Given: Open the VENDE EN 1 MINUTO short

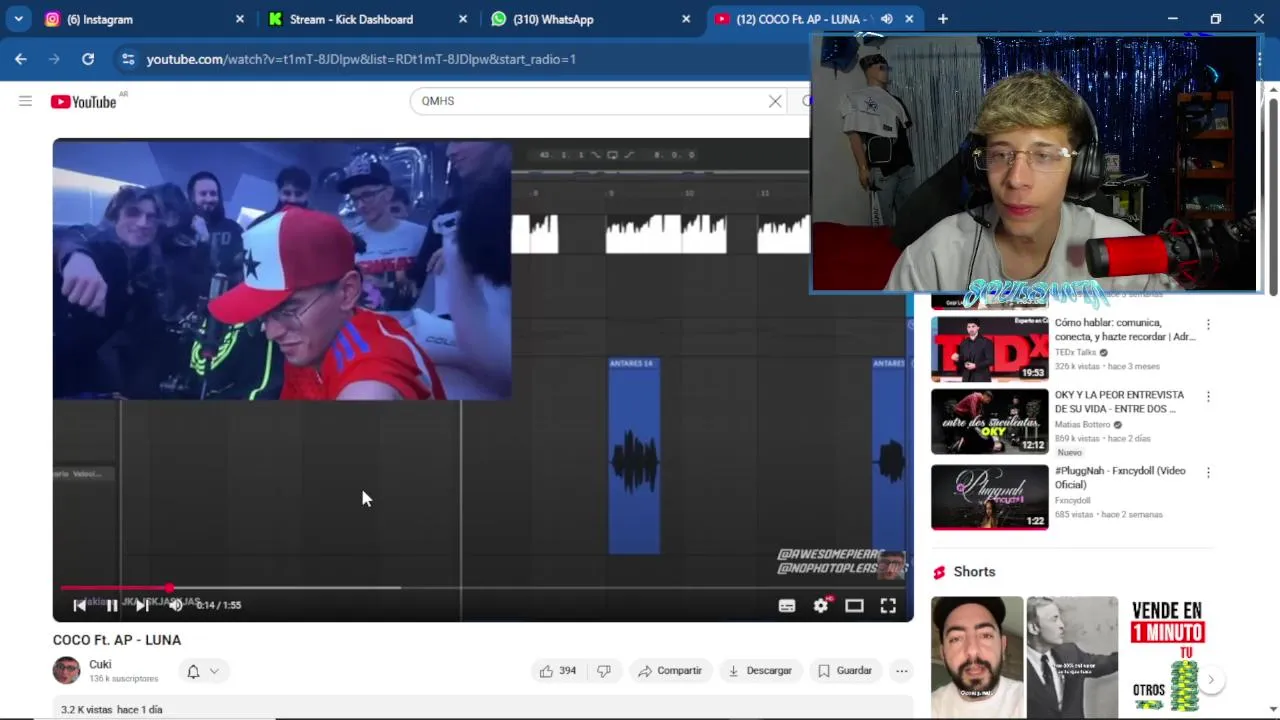Looking at the screenshot, I should 1167,657.
